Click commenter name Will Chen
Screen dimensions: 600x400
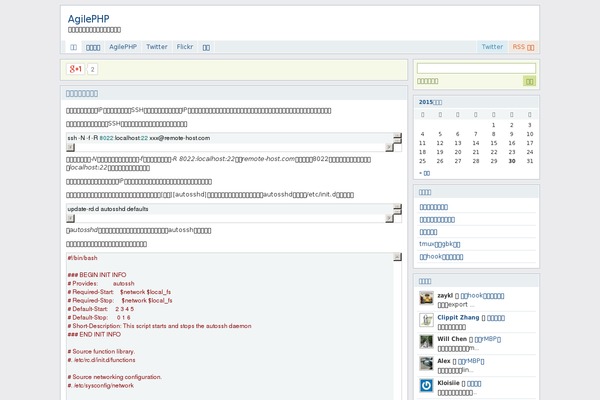[452, 339]
